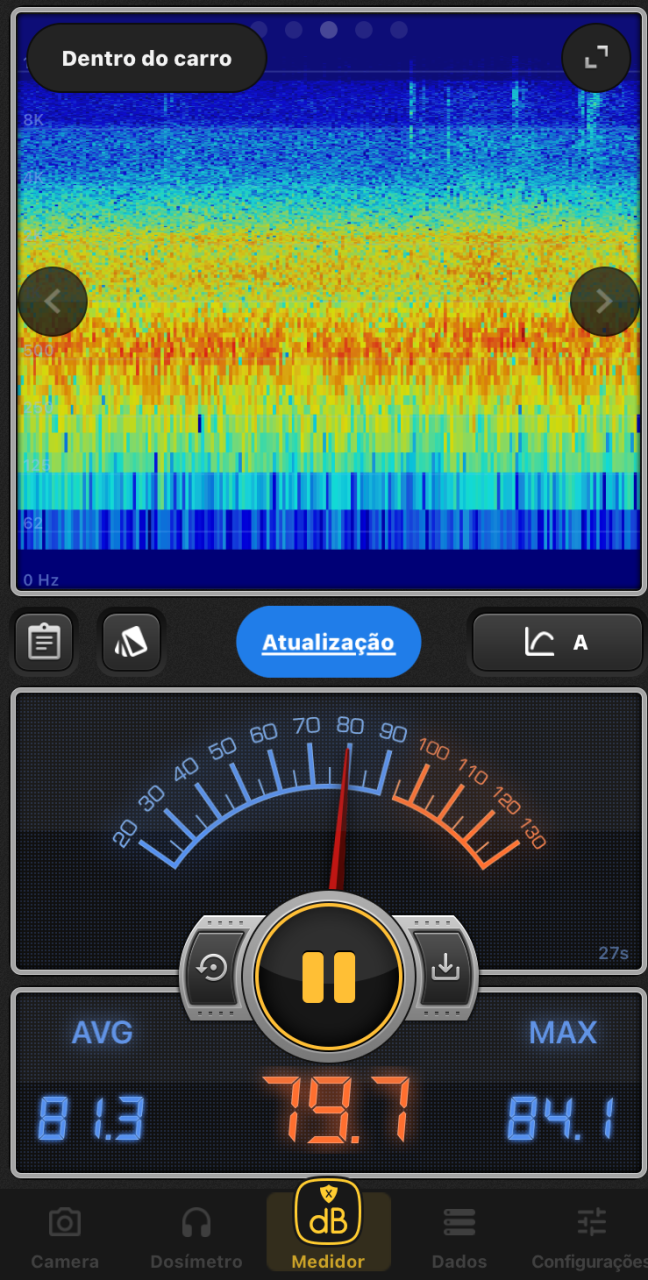Expand the spectrogram to fullscreen

596,58
